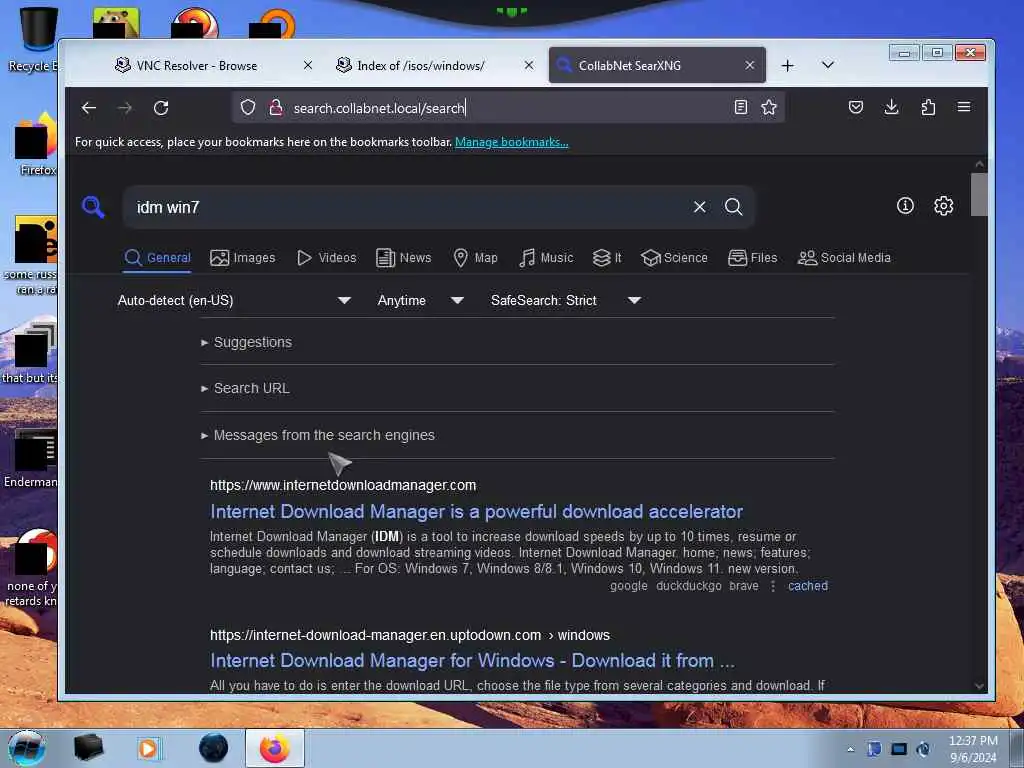
Task: Submit search with the magnifier button
Action: point(733,207)
